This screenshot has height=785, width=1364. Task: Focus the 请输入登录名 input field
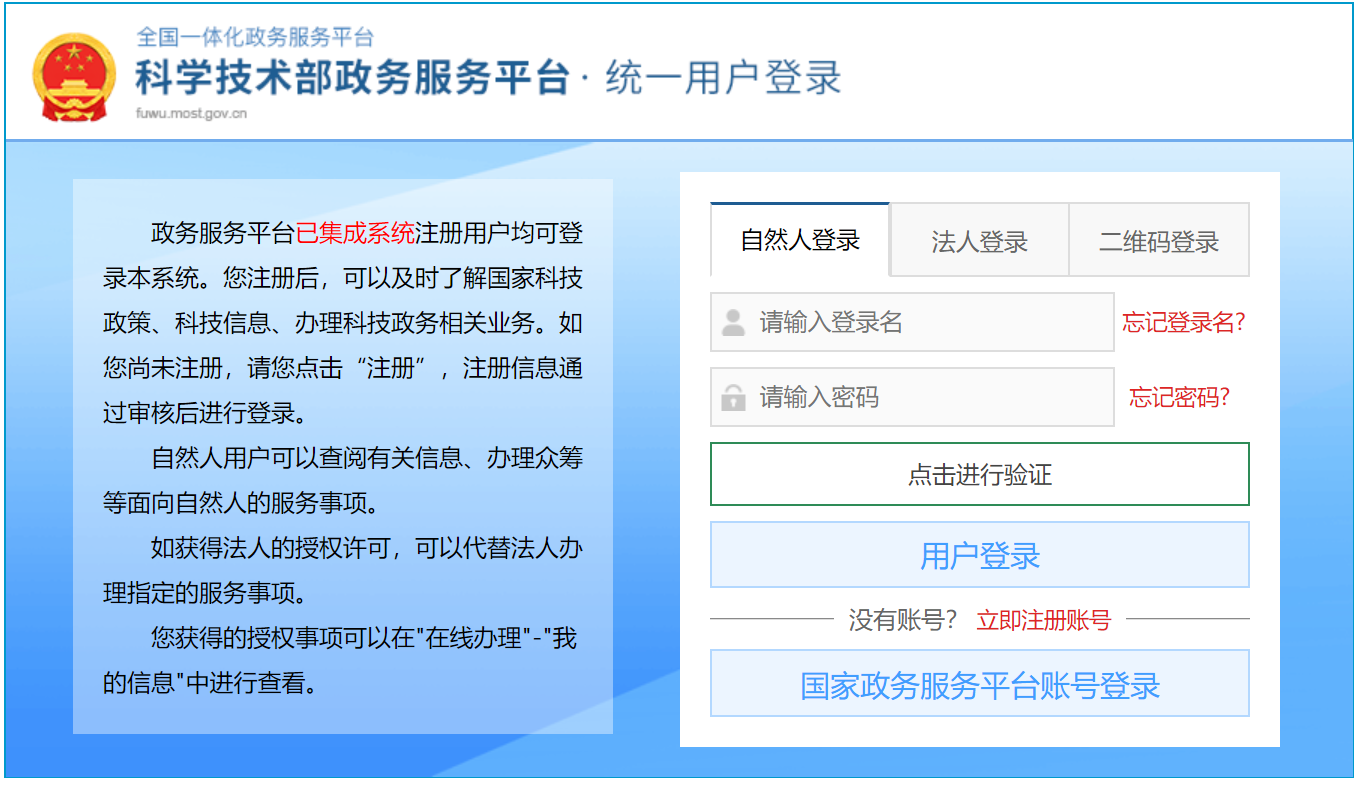point(912,322)
